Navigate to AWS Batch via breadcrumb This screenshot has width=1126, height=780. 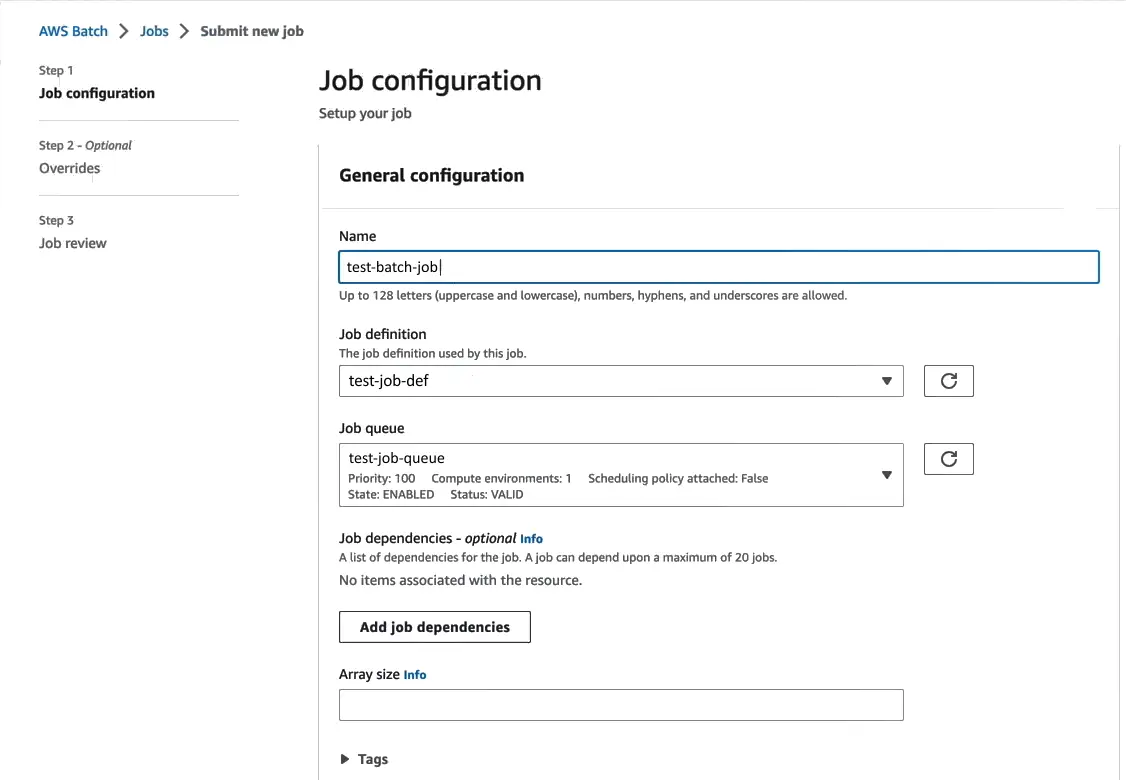[x=73, y=30]
